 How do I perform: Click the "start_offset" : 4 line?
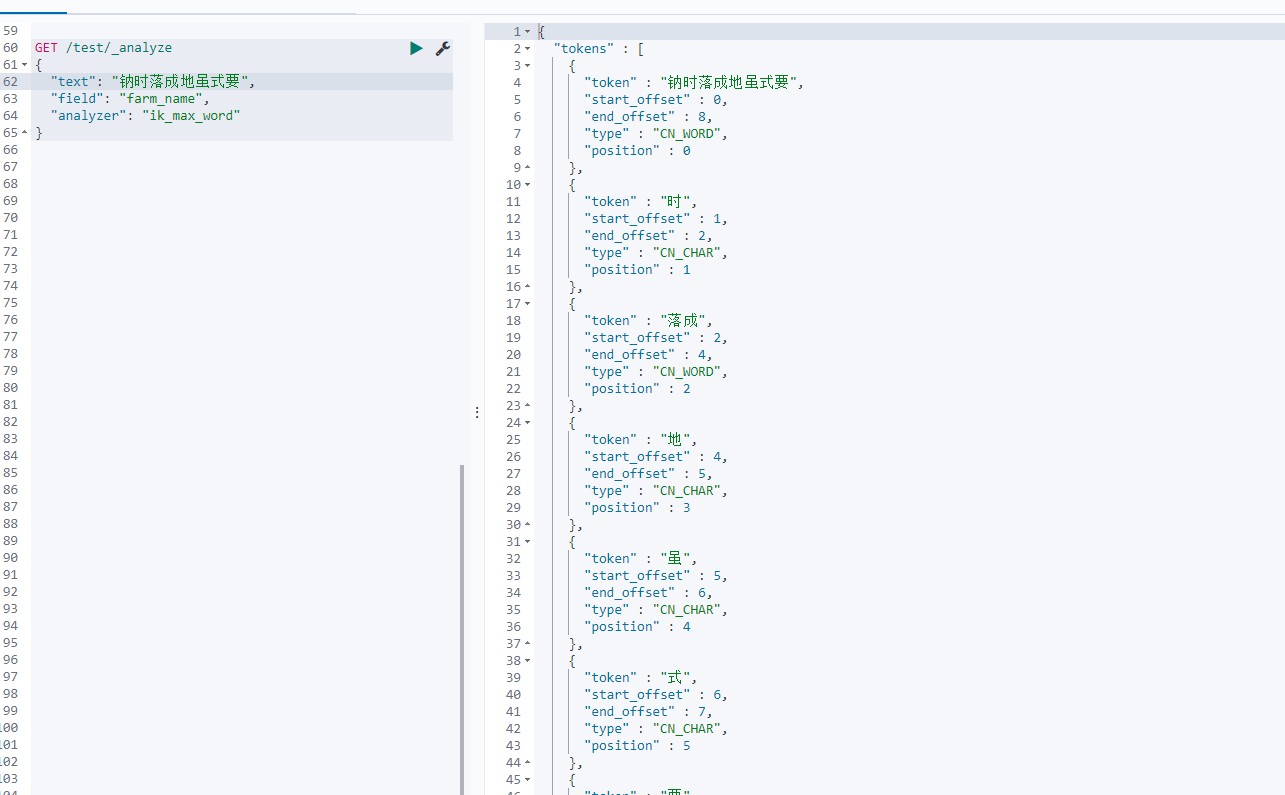[x=656, y=457]
